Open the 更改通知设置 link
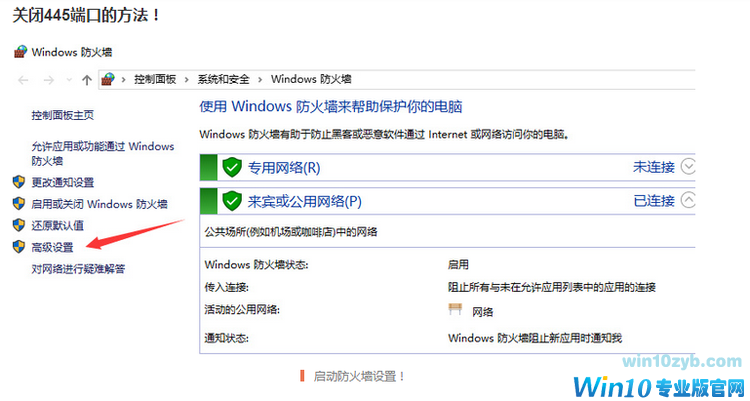This screenshot has height=401, width=750. [63, 182]
